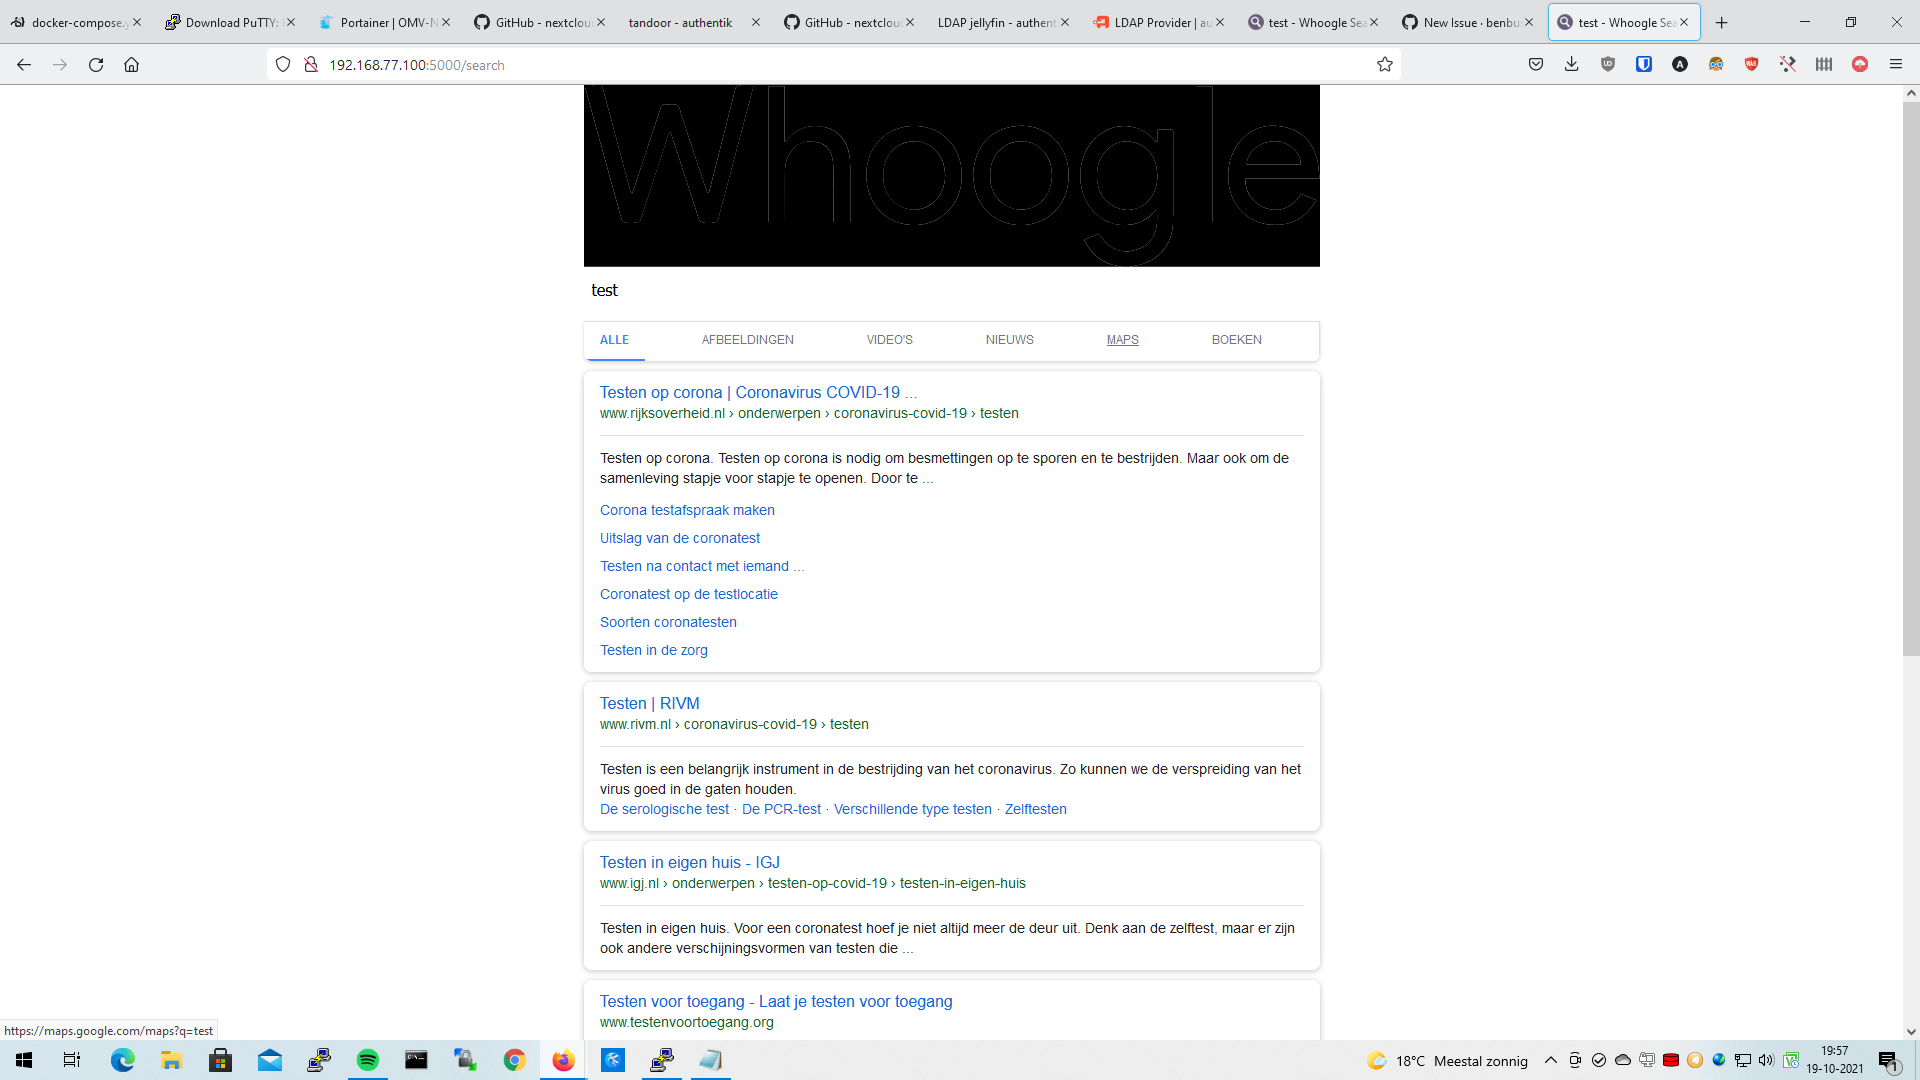The width and height of the screenshot is (1920, 1080).
Task: Switch to the AFBEELDINGEN results tab
Action: (x=747, y=340)
